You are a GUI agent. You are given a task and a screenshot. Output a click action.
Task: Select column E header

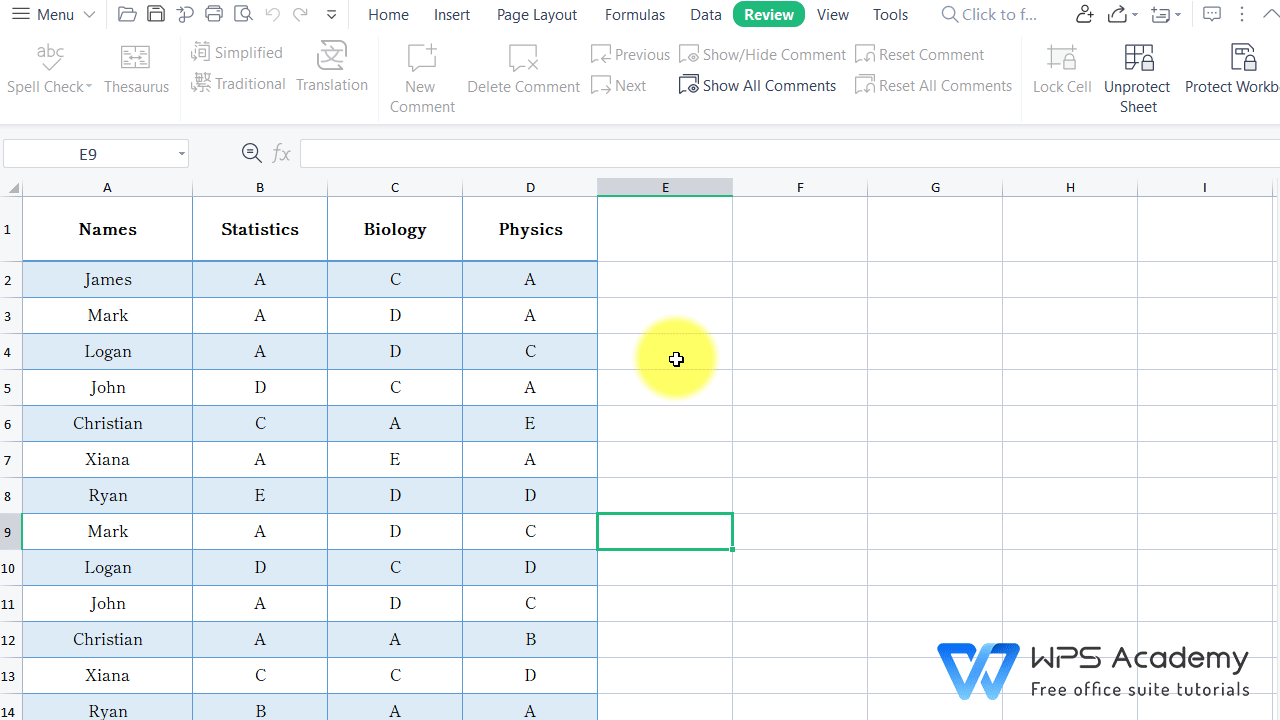coord(664,187)
